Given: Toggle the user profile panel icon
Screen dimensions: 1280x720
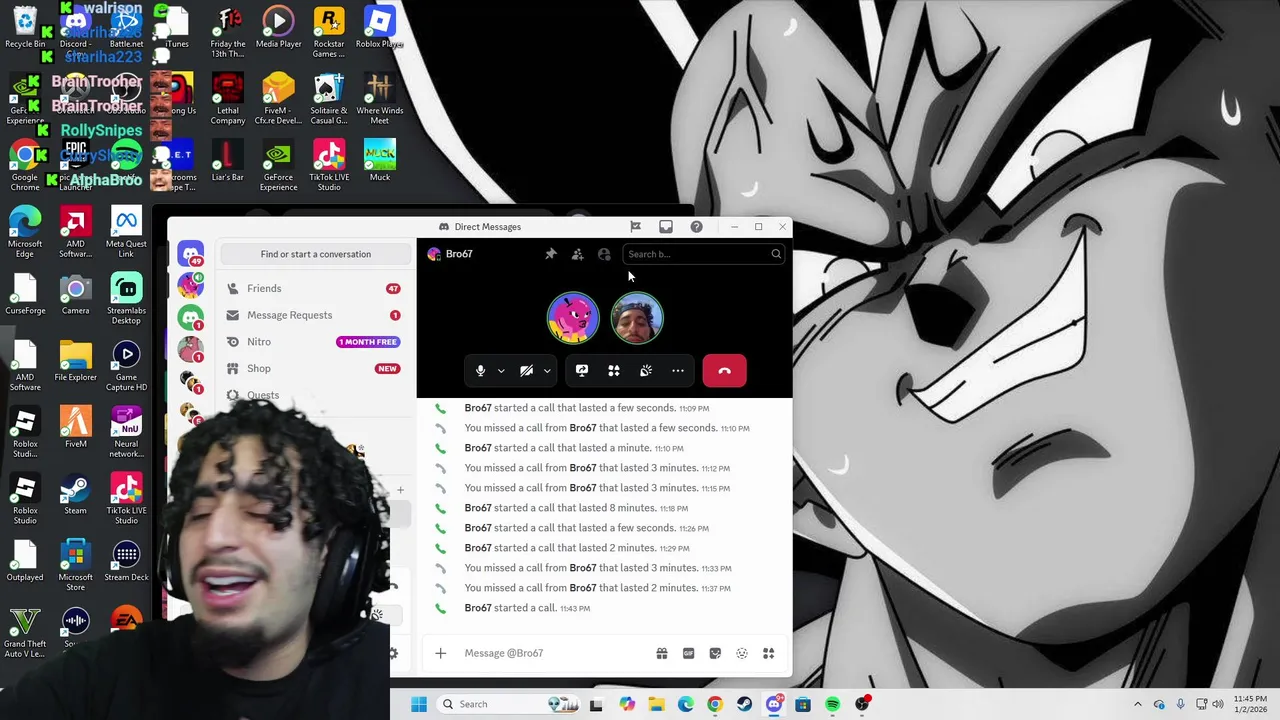Looking at the screenshot, I should coord(604,254).
